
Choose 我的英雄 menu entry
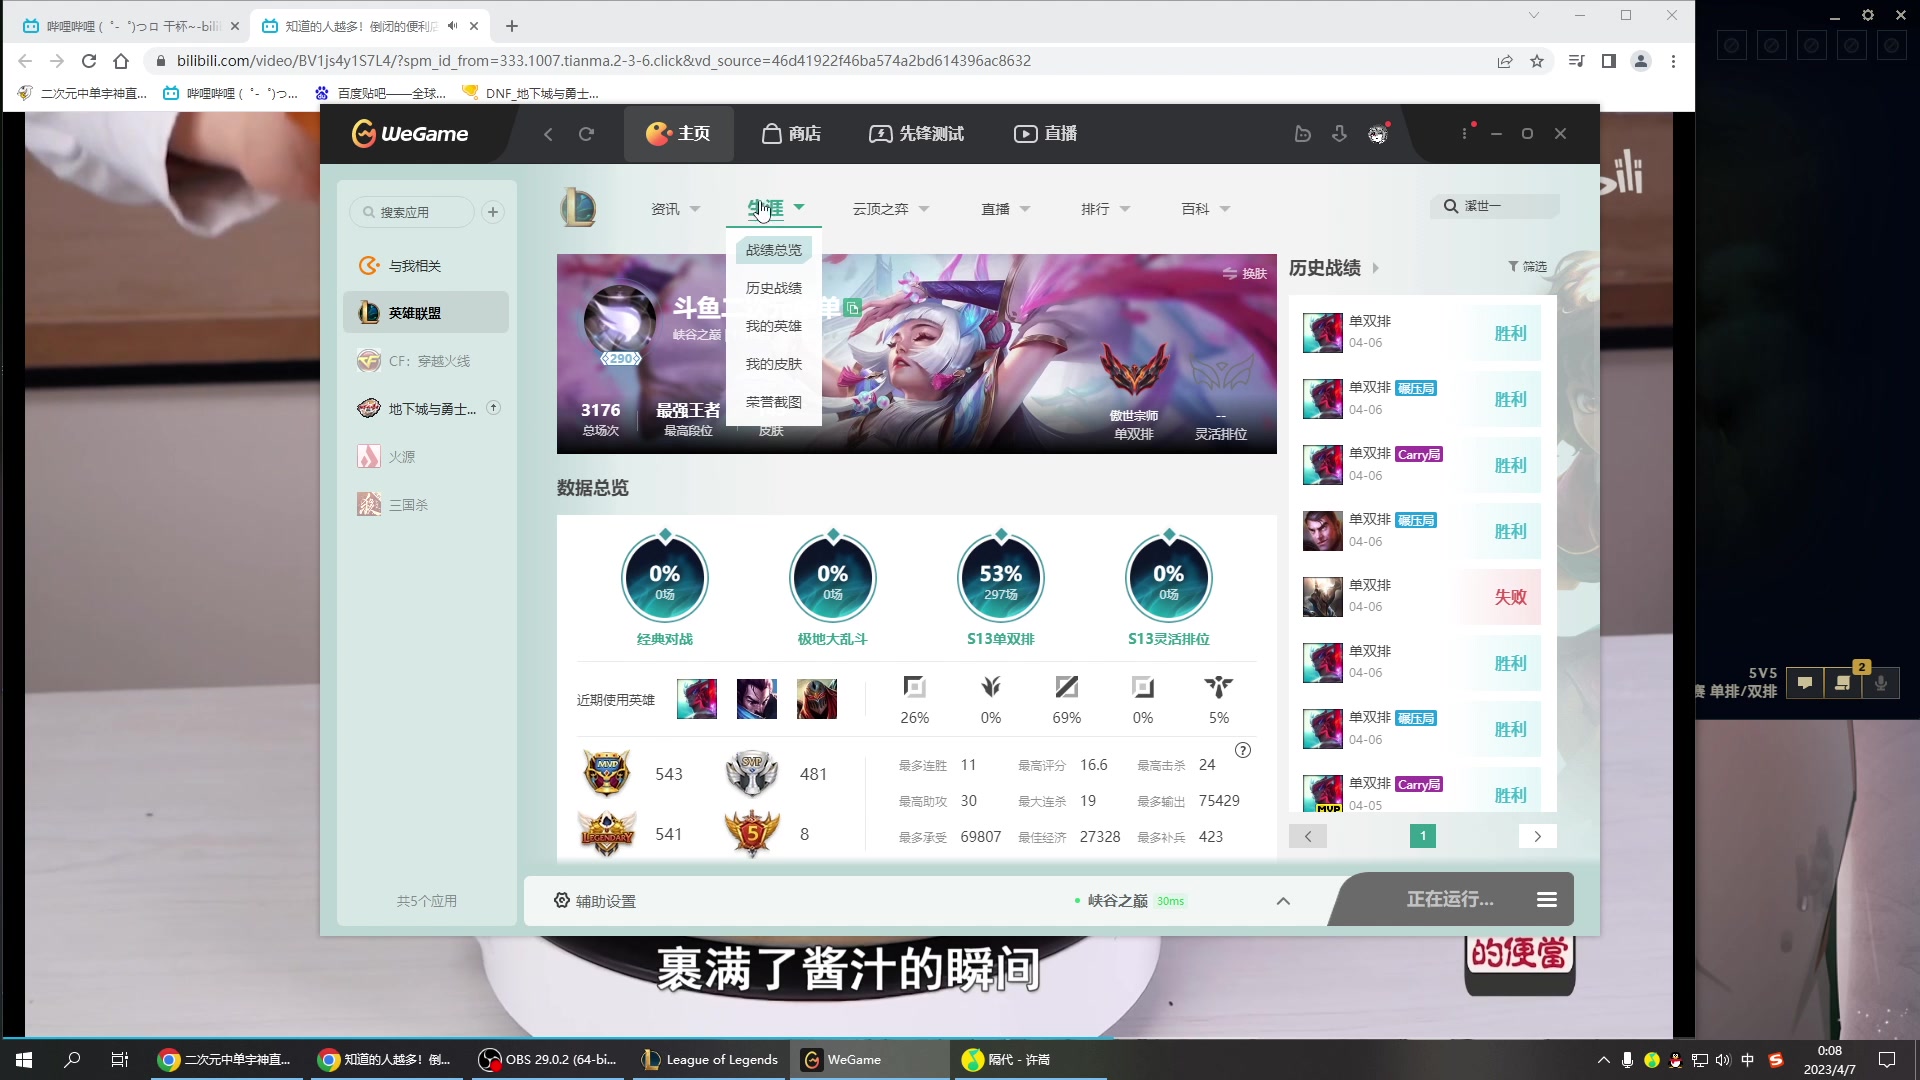point(774,326)
